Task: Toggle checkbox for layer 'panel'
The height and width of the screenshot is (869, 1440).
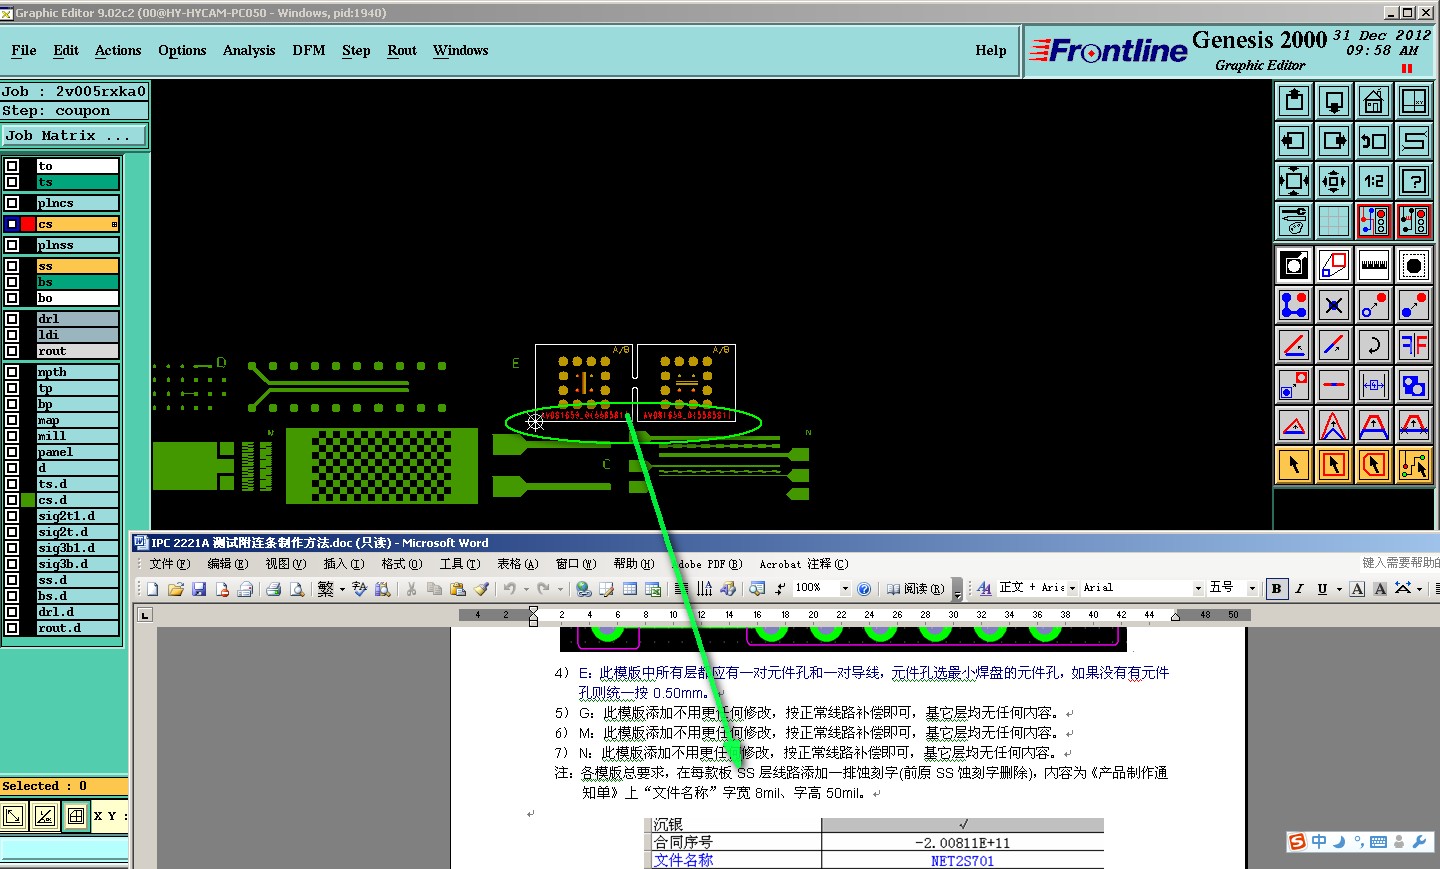Action: click(x=12, y=452)
